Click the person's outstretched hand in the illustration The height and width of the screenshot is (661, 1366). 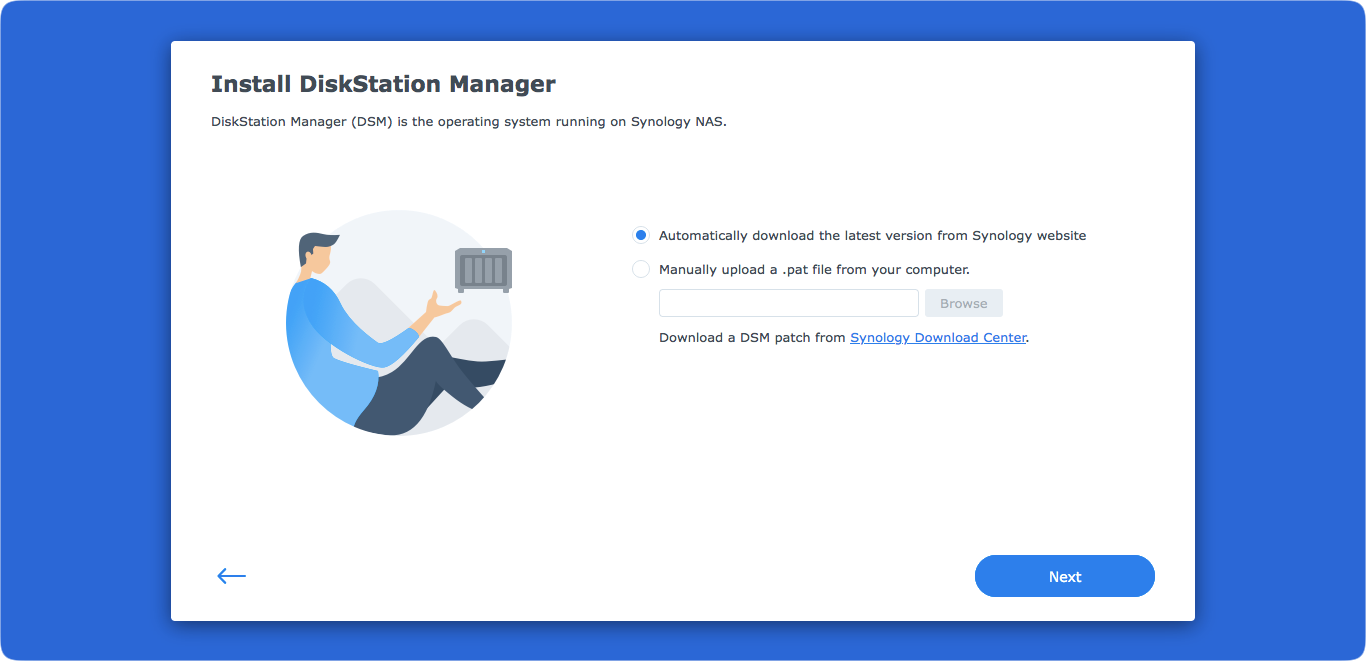pos(441,305)
